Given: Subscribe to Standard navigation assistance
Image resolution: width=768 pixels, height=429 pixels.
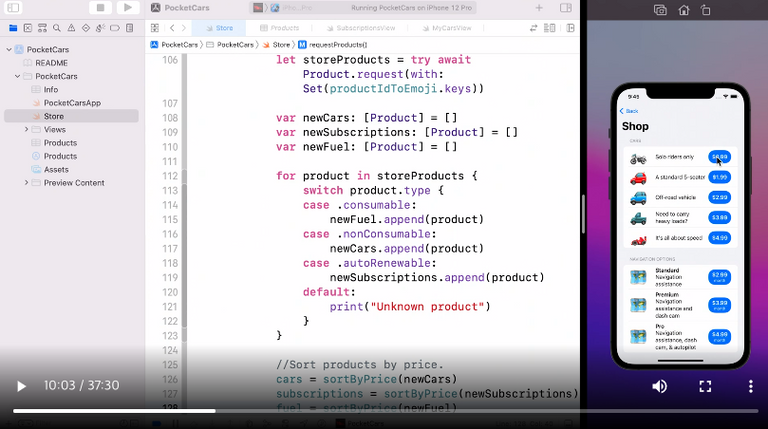Looking at the screenshot, I should click(x=719, y=277).
